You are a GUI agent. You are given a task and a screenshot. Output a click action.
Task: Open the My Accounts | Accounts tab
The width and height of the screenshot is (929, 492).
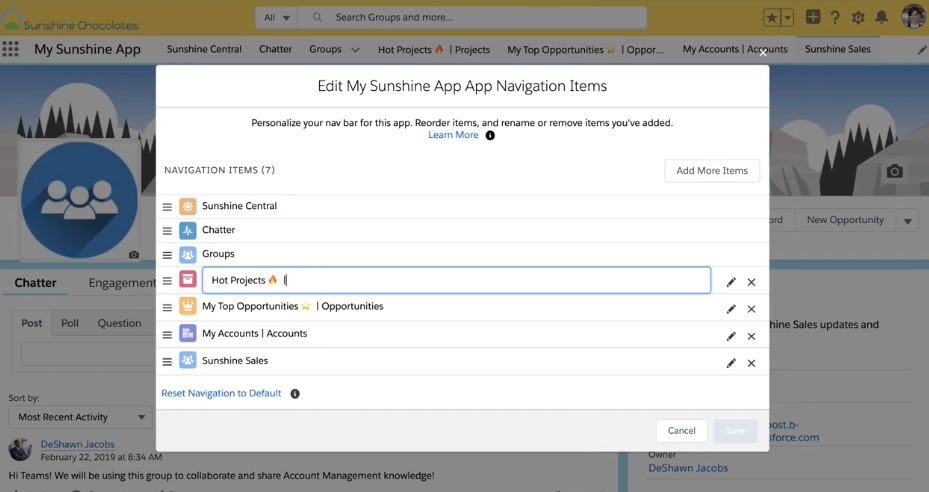tap(735, 49)
